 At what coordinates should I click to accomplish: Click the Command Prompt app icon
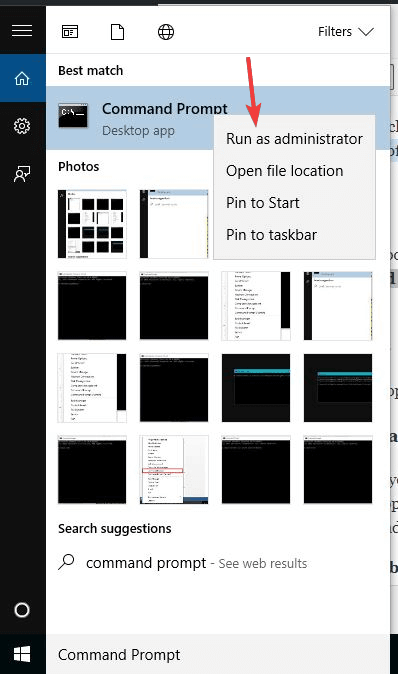[73, 116]
